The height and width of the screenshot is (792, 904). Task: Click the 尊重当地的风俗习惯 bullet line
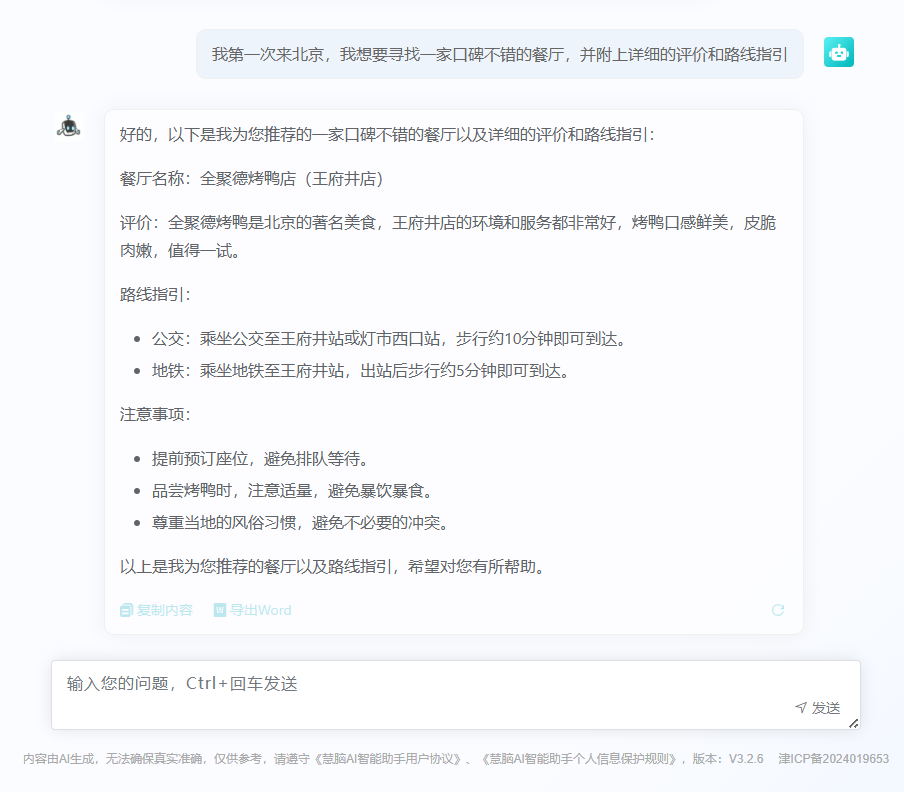coord(301,523)
